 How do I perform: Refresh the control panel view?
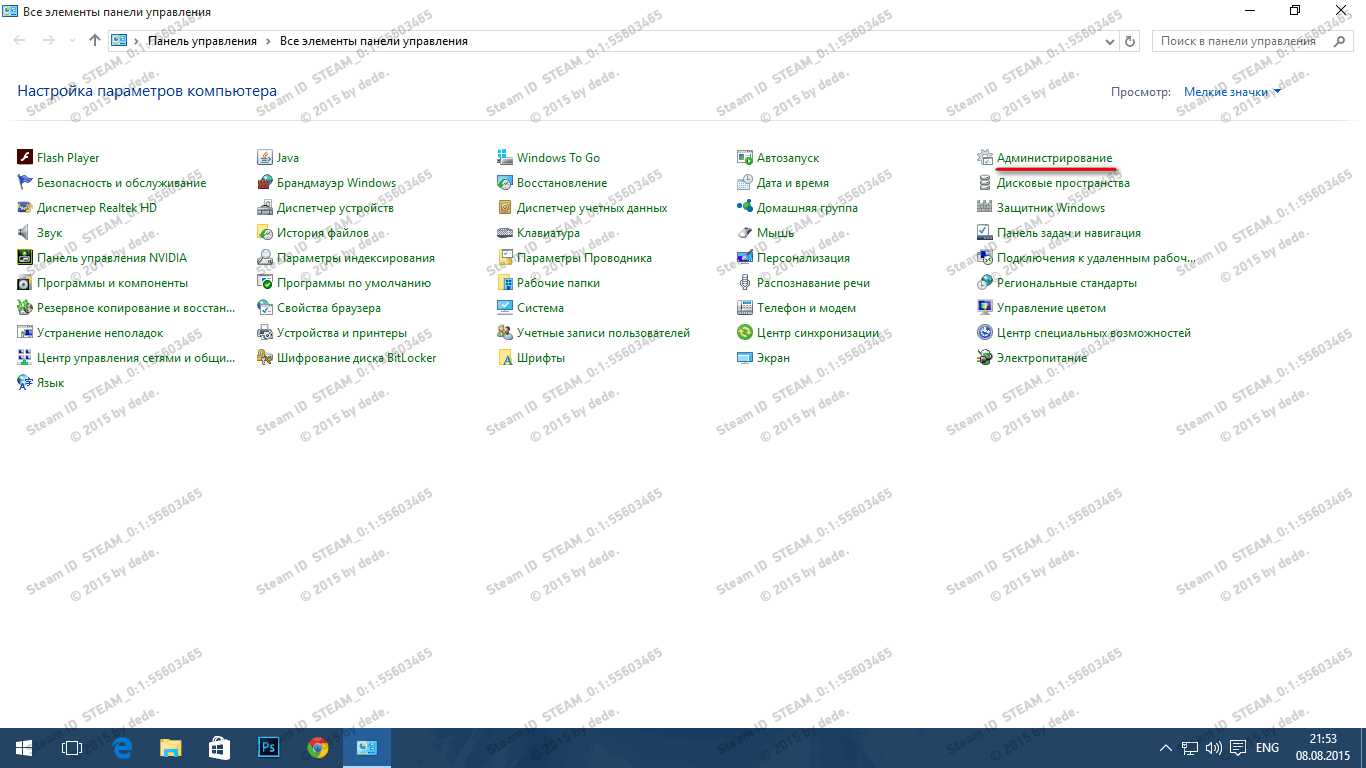click(x=1131, y=41)
